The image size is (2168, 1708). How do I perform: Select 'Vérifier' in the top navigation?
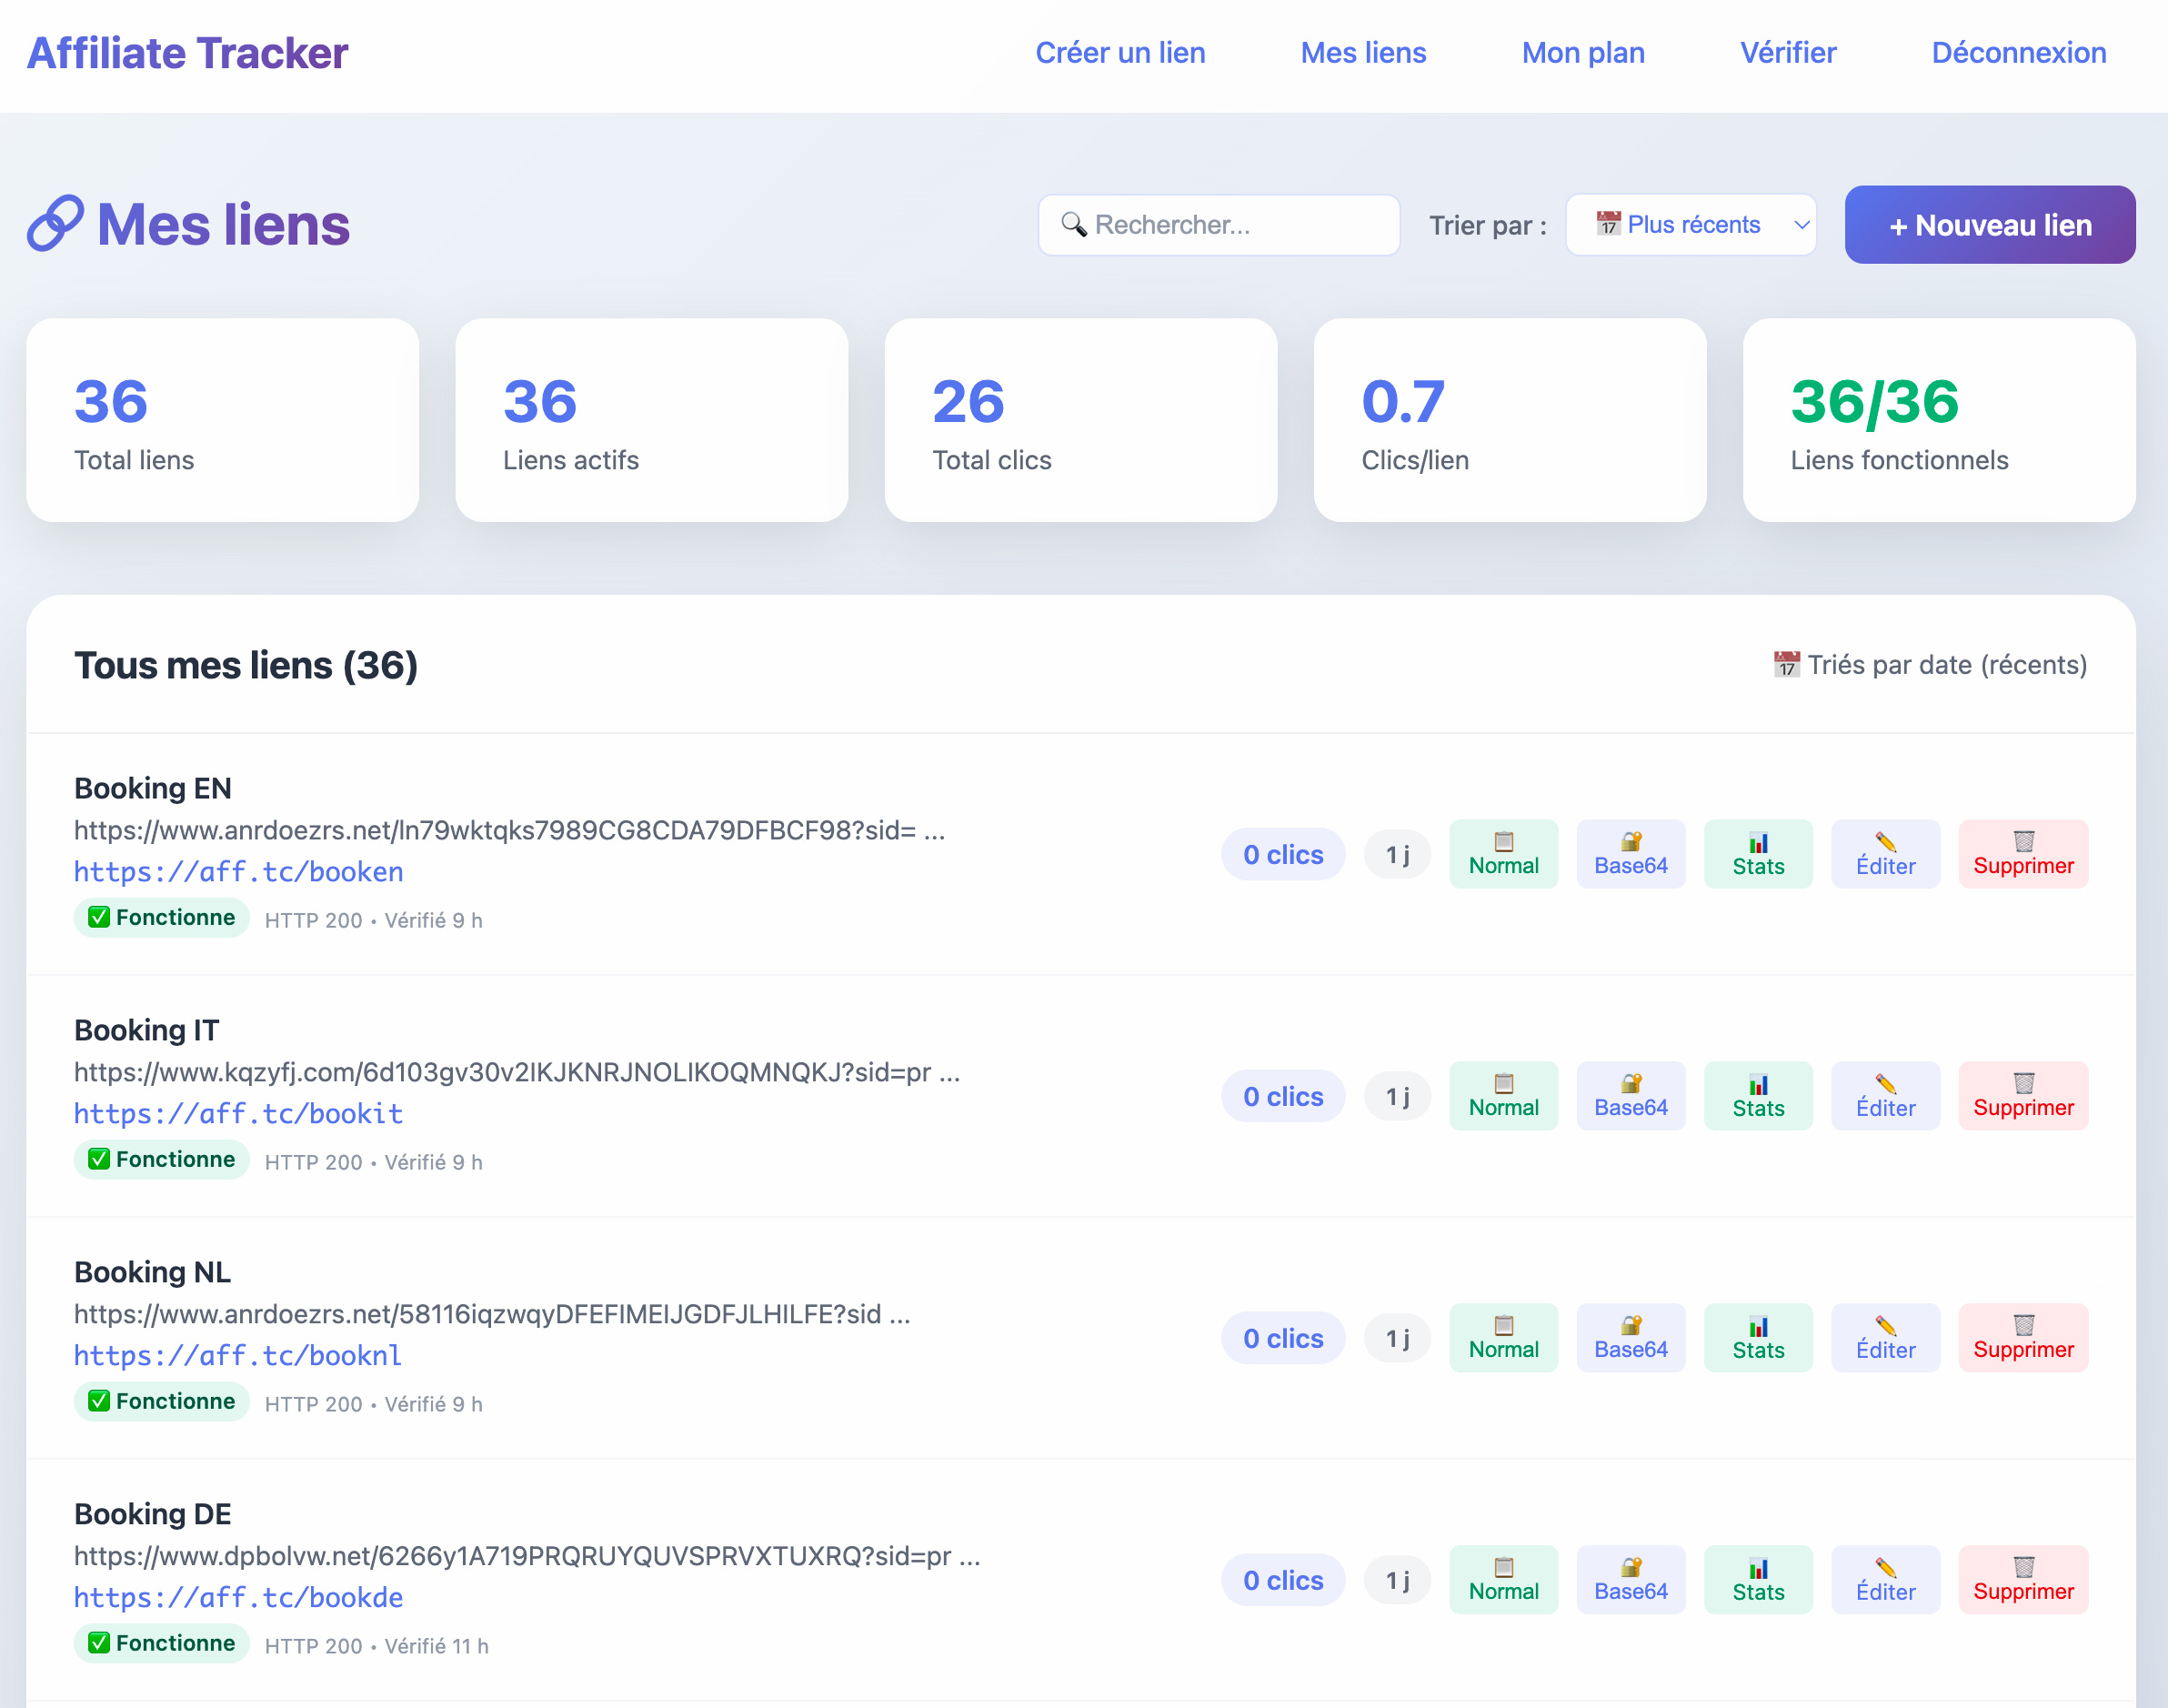tap(1788, 53)
